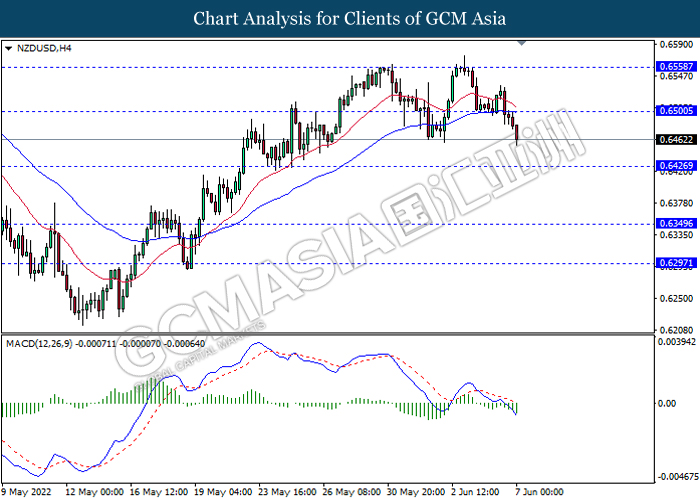The image size is (700, 500).
Task: Click the MACD -0.004675 scale value
Action: click(679, 477)
